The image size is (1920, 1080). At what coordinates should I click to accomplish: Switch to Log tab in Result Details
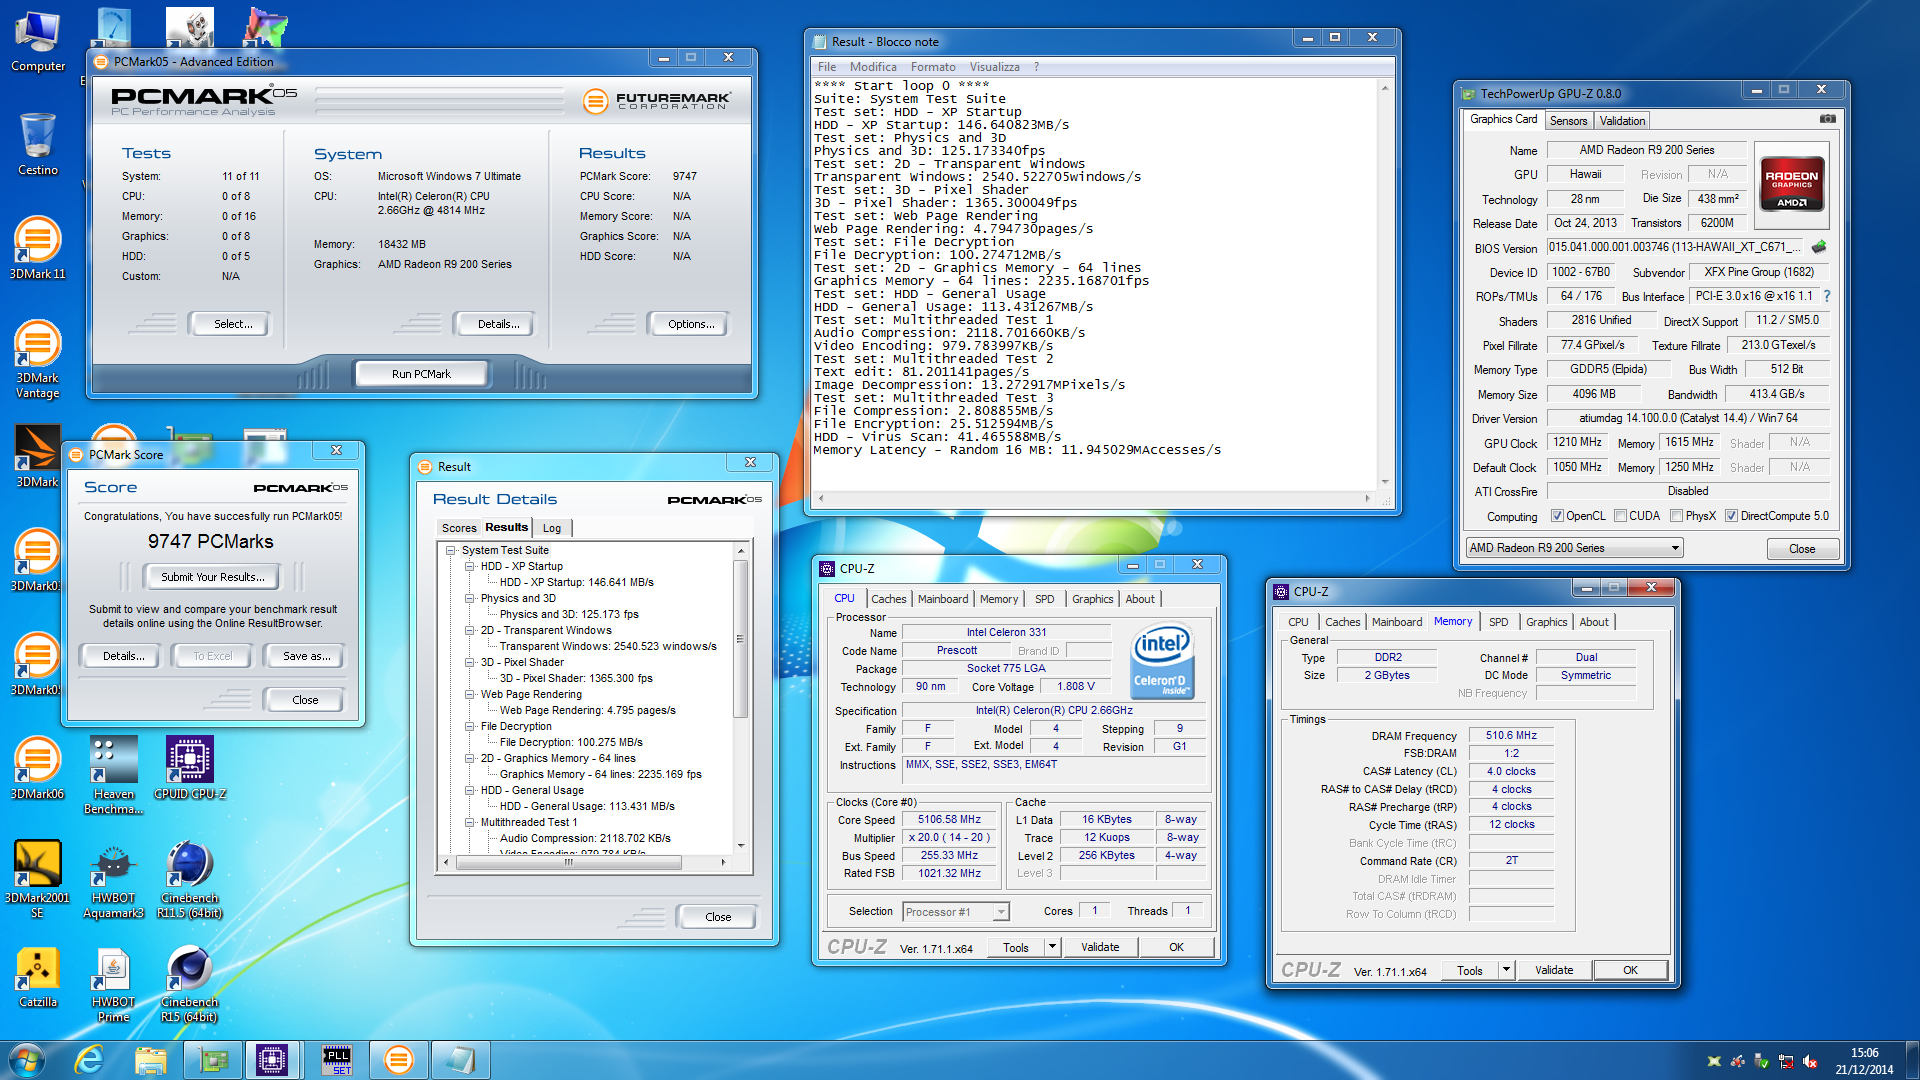552,528
